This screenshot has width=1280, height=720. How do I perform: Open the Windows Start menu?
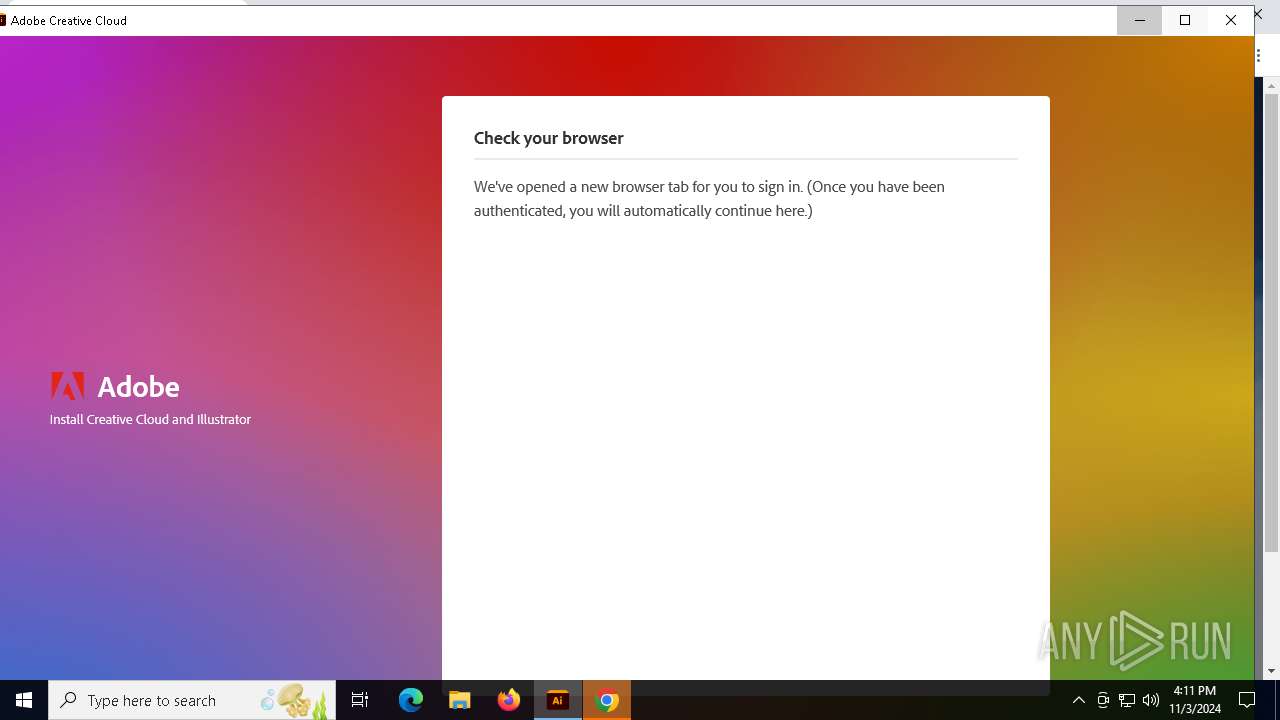click(24, 700)
